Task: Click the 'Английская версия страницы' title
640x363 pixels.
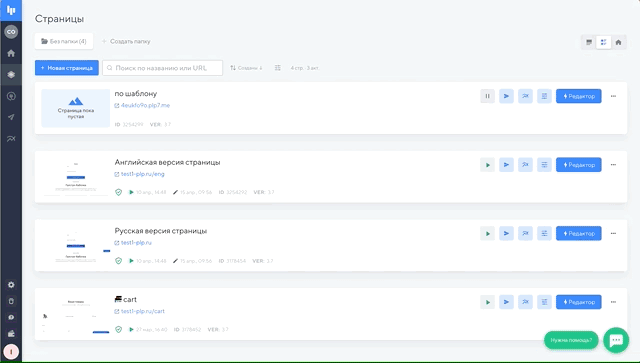Action: [x=167, y=162]
